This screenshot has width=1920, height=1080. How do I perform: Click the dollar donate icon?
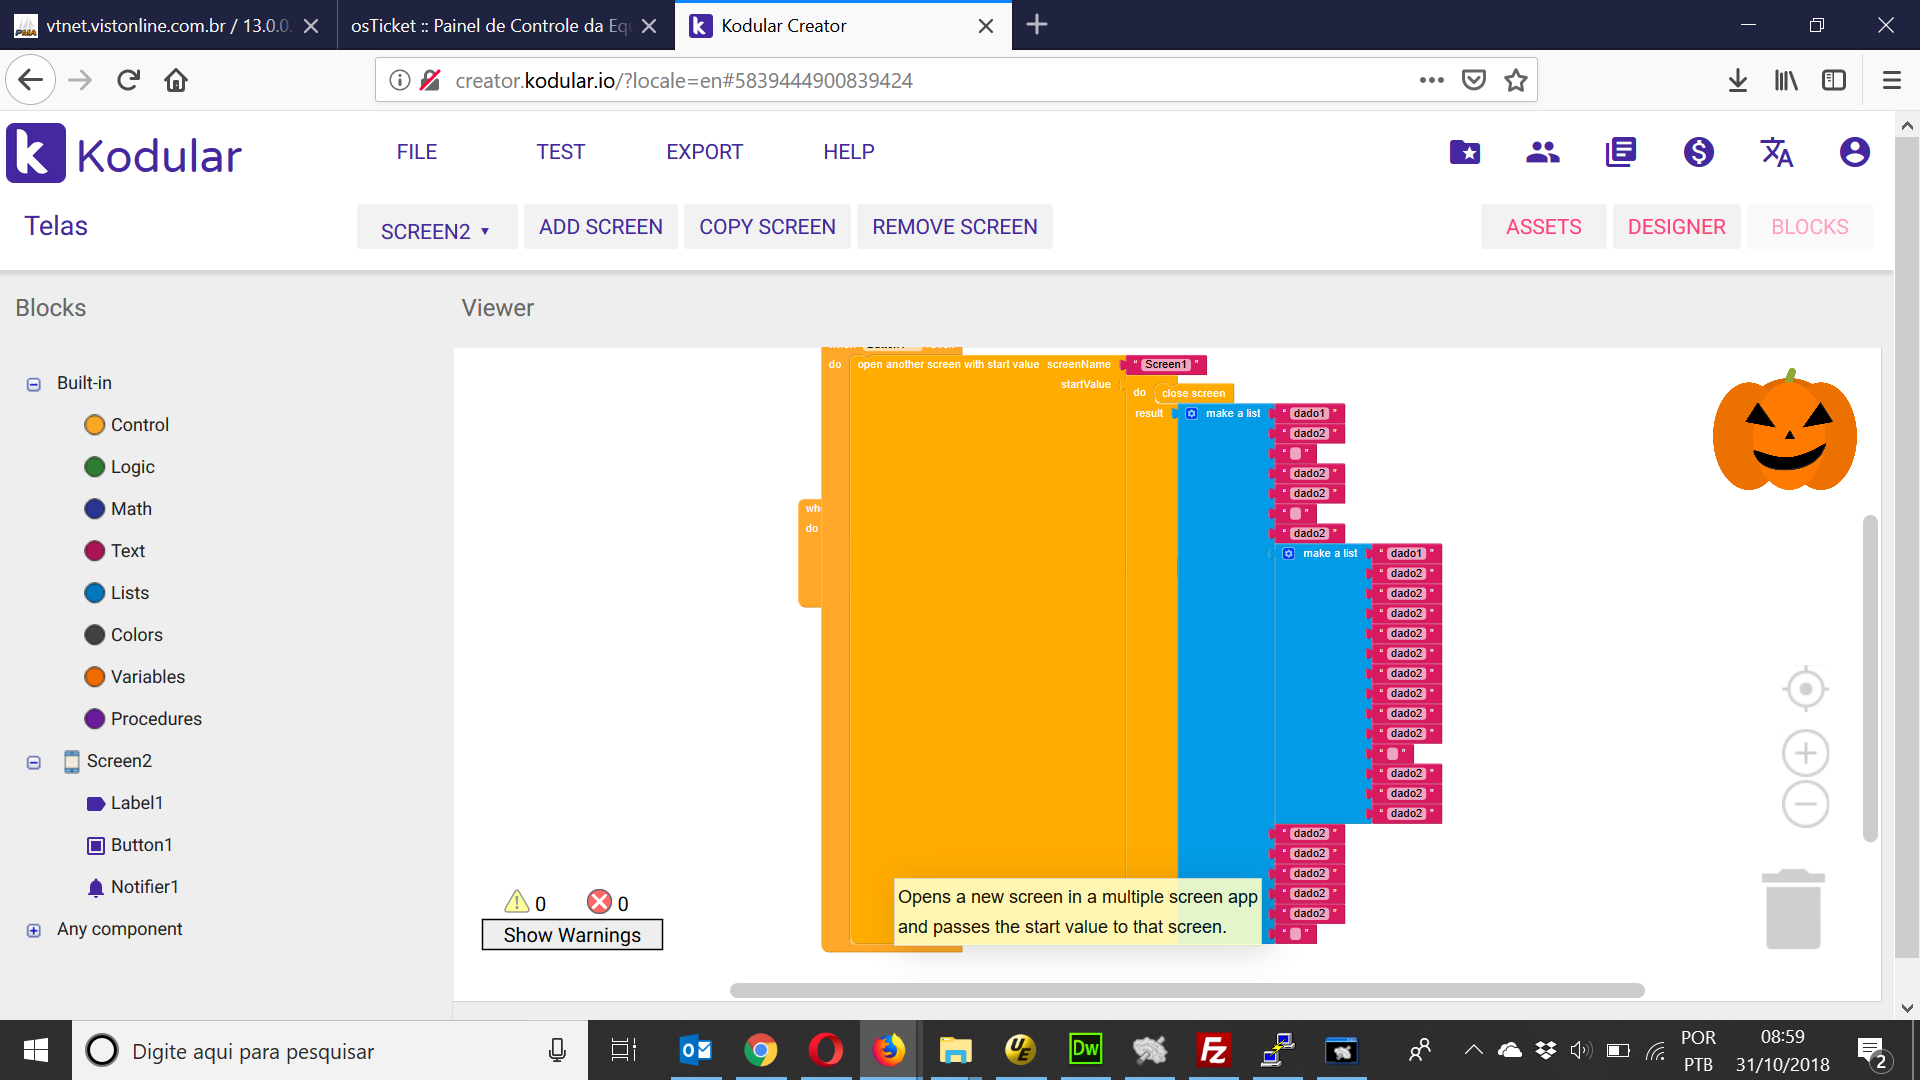tap(1699, 152)
